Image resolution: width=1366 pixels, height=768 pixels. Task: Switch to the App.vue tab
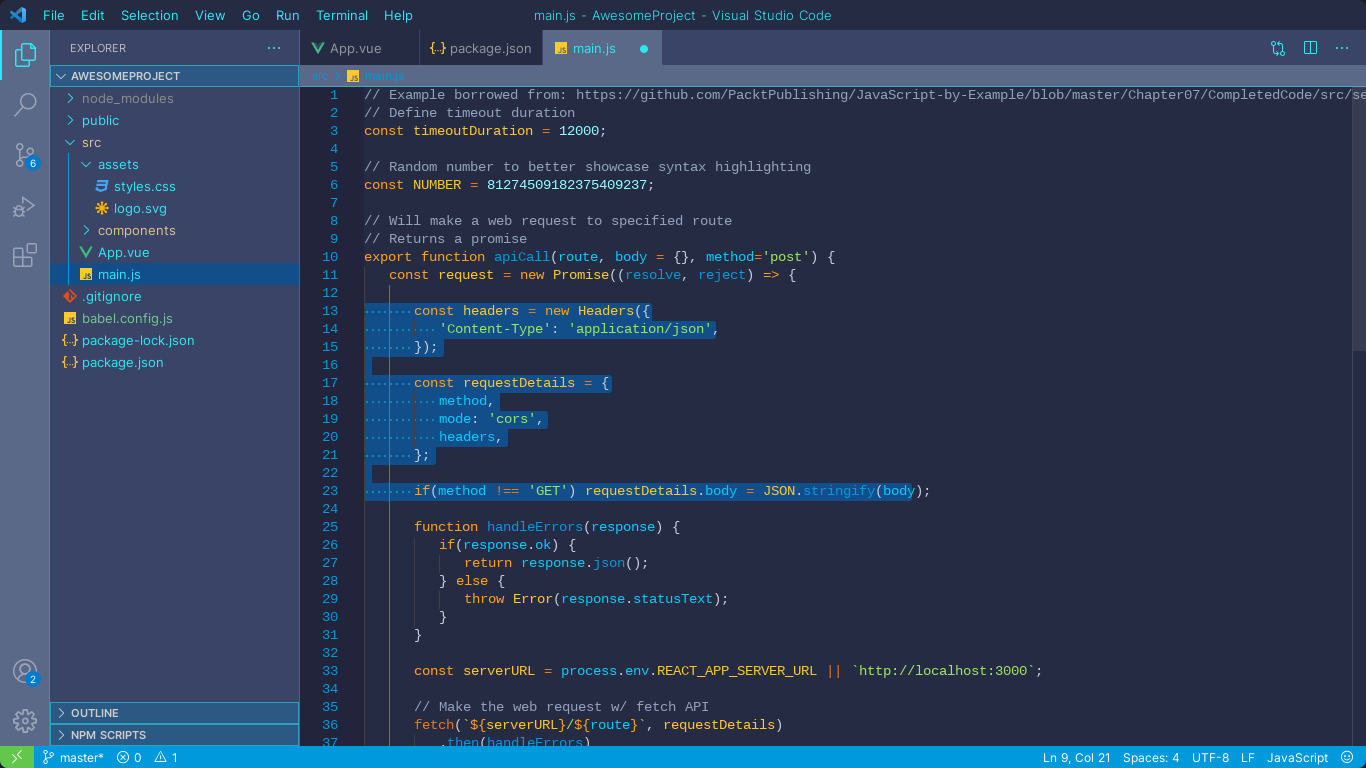click(360, 48)
